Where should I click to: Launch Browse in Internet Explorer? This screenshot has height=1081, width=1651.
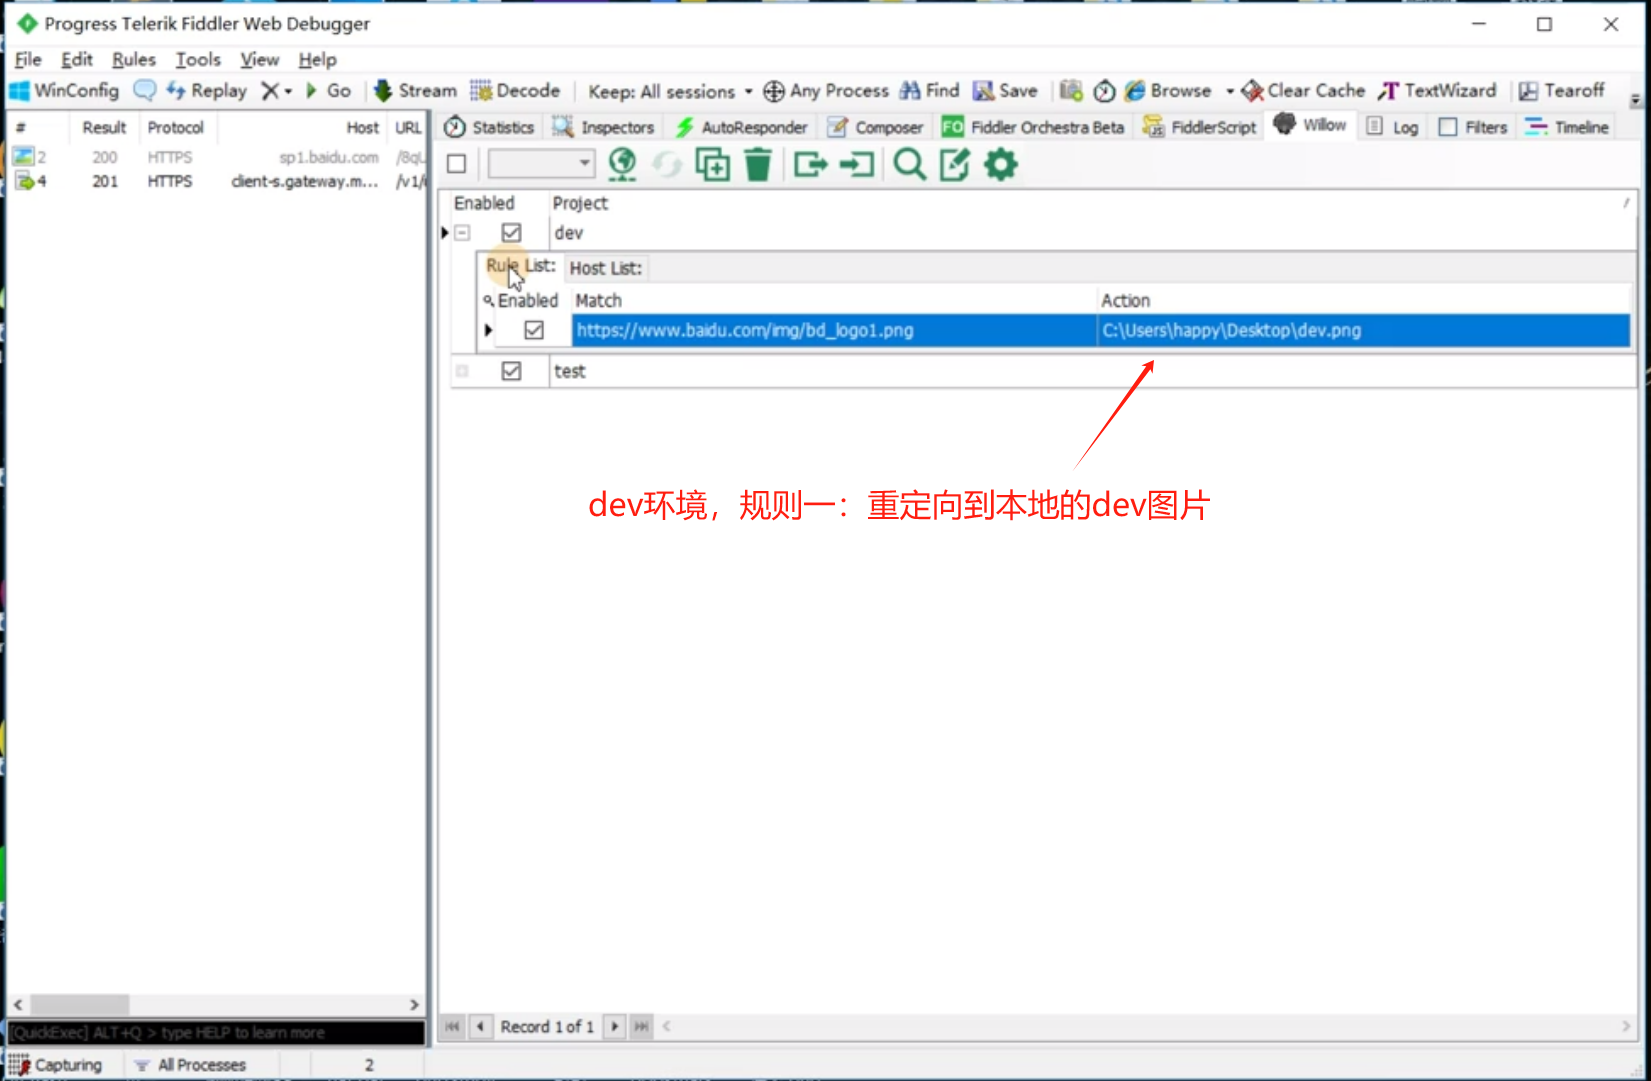point(1168,91)
